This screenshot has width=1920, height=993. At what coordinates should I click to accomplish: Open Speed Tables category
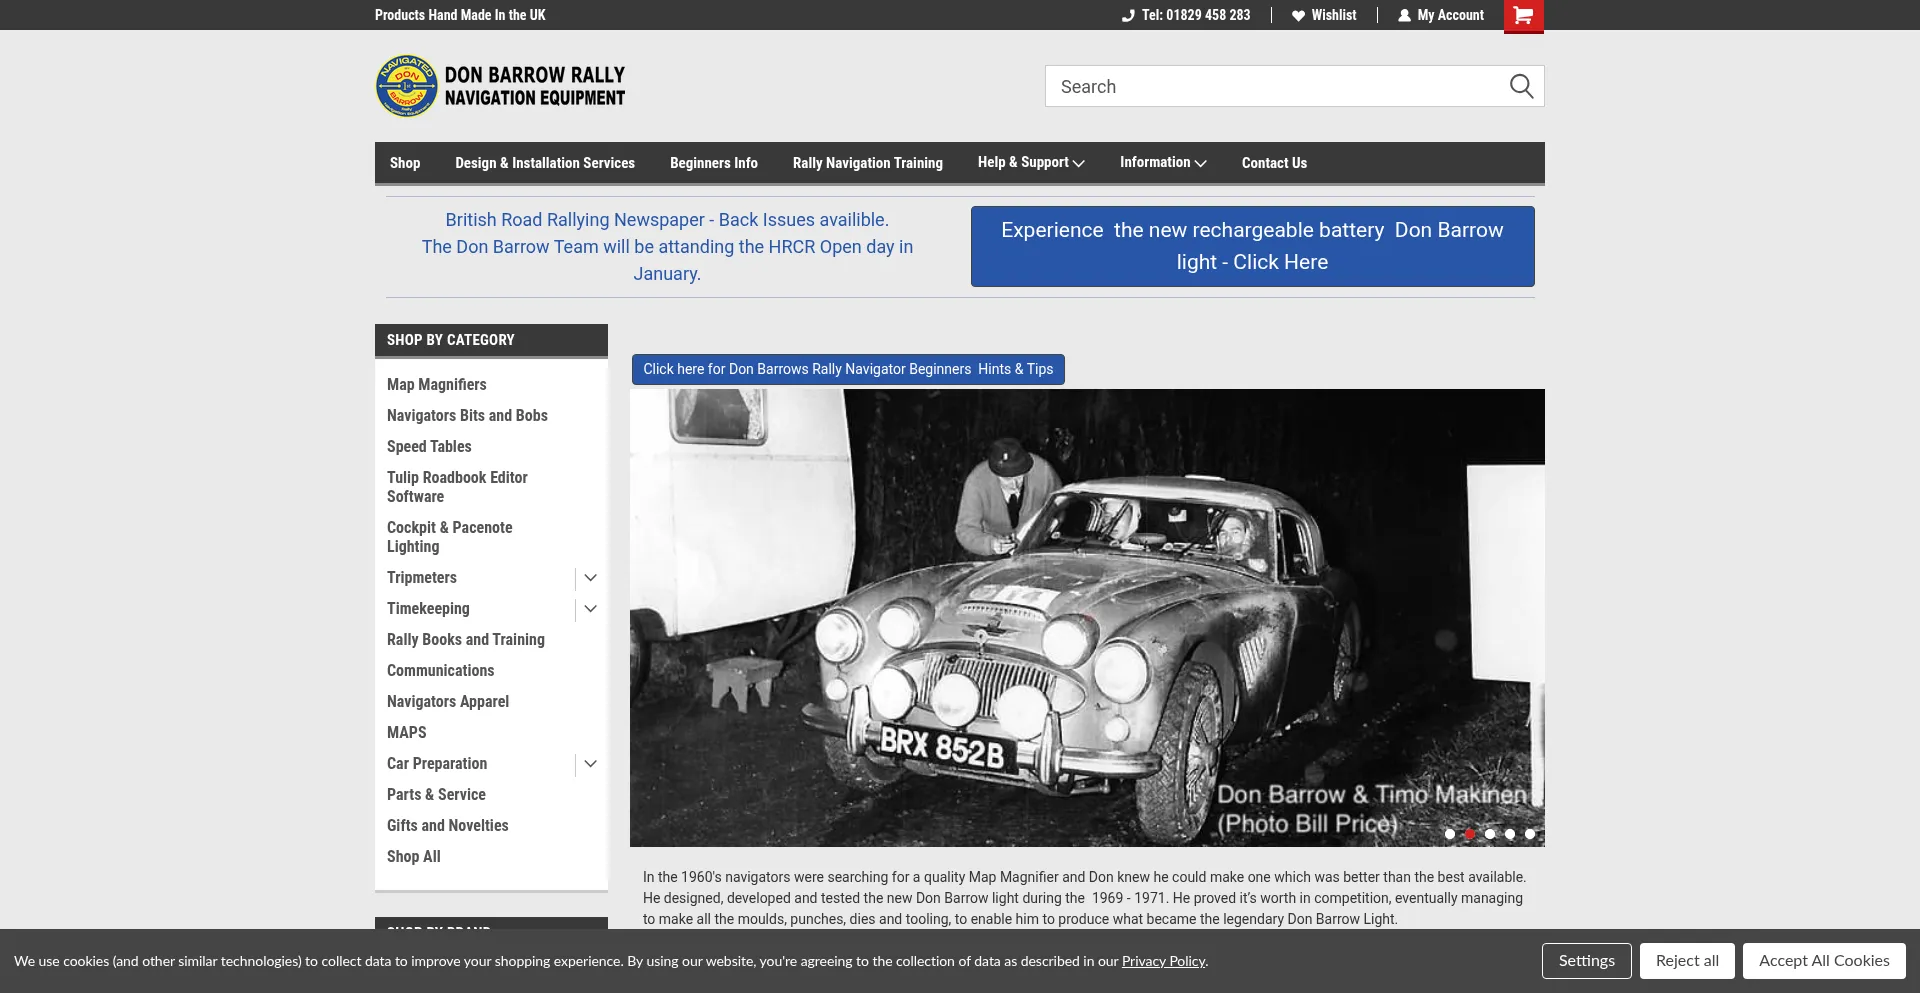(x=429, y=447)
